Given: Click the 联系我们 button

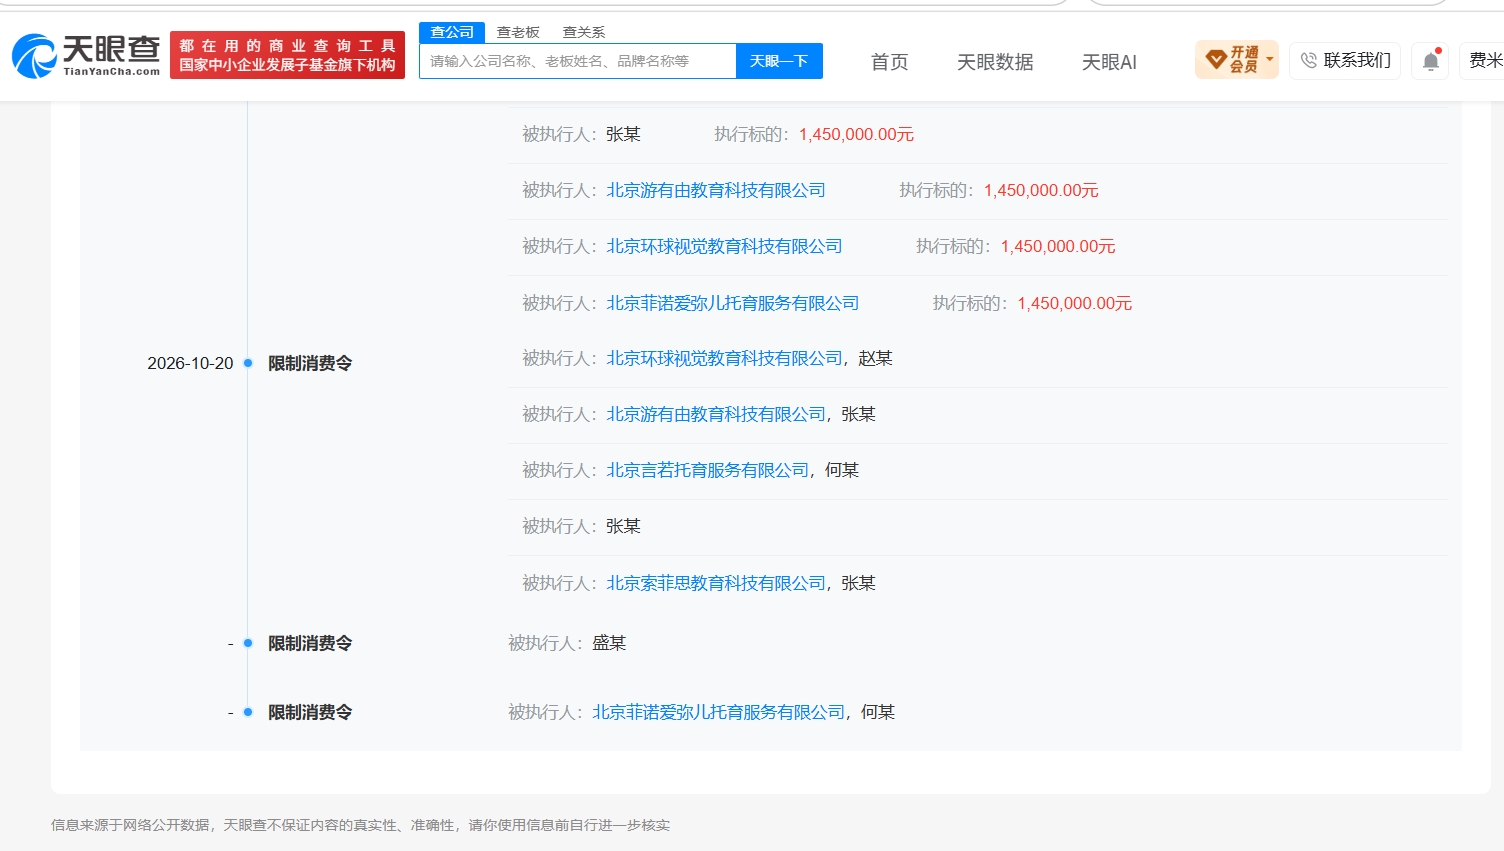Looking at the screenshot, I should point(1345,61).
